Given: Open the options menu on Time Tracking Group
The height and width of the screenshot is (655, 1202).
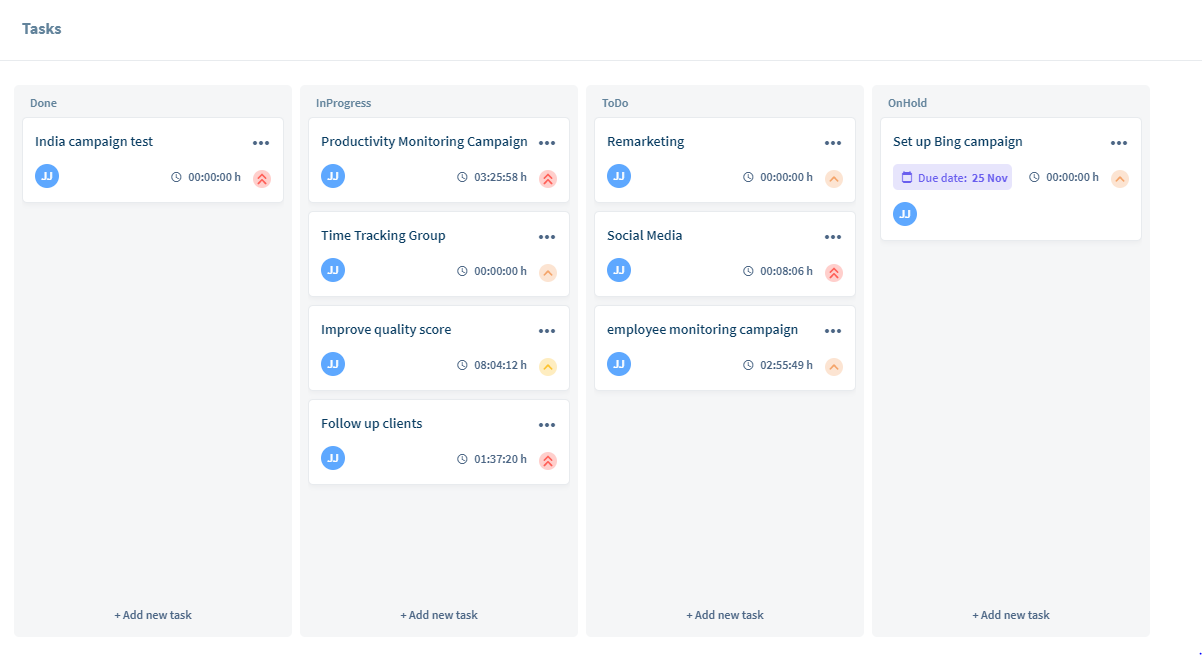Looking at the screenshot, I should click(547, 236).
